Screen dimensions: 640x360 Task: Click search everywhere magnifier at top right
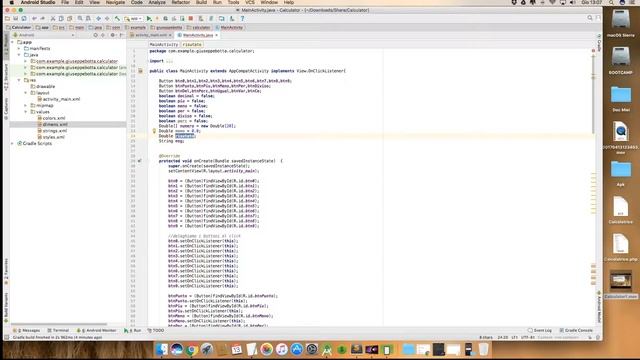pyautogui.click(x=590, y=18)
